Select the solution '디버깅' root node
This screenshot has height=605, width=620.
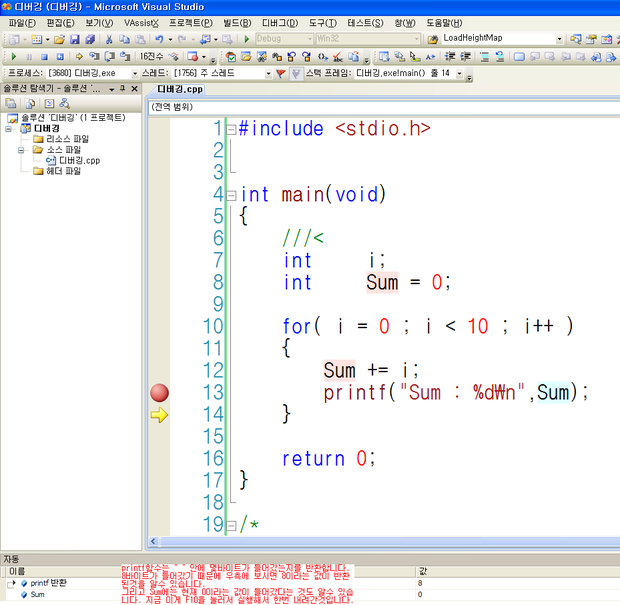(x=73, y=118)
